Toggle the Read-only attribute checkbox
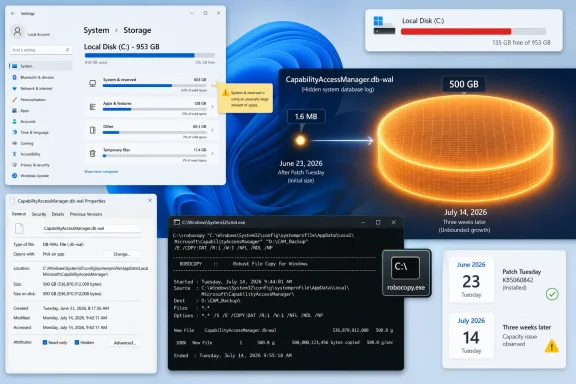 [45, 342]
